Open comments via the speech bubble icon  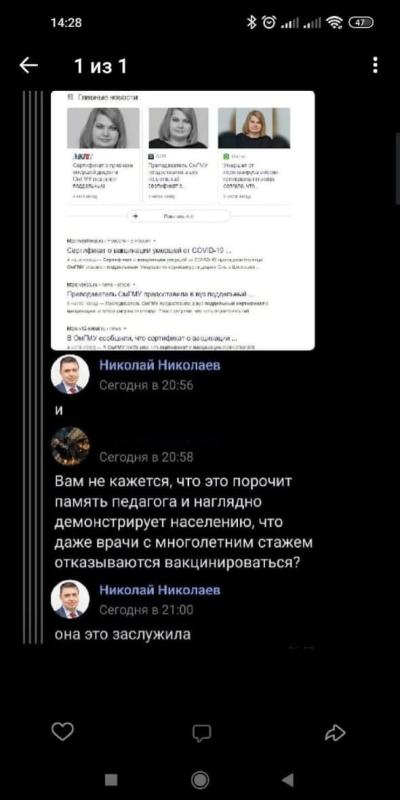(x=202, y=733)
